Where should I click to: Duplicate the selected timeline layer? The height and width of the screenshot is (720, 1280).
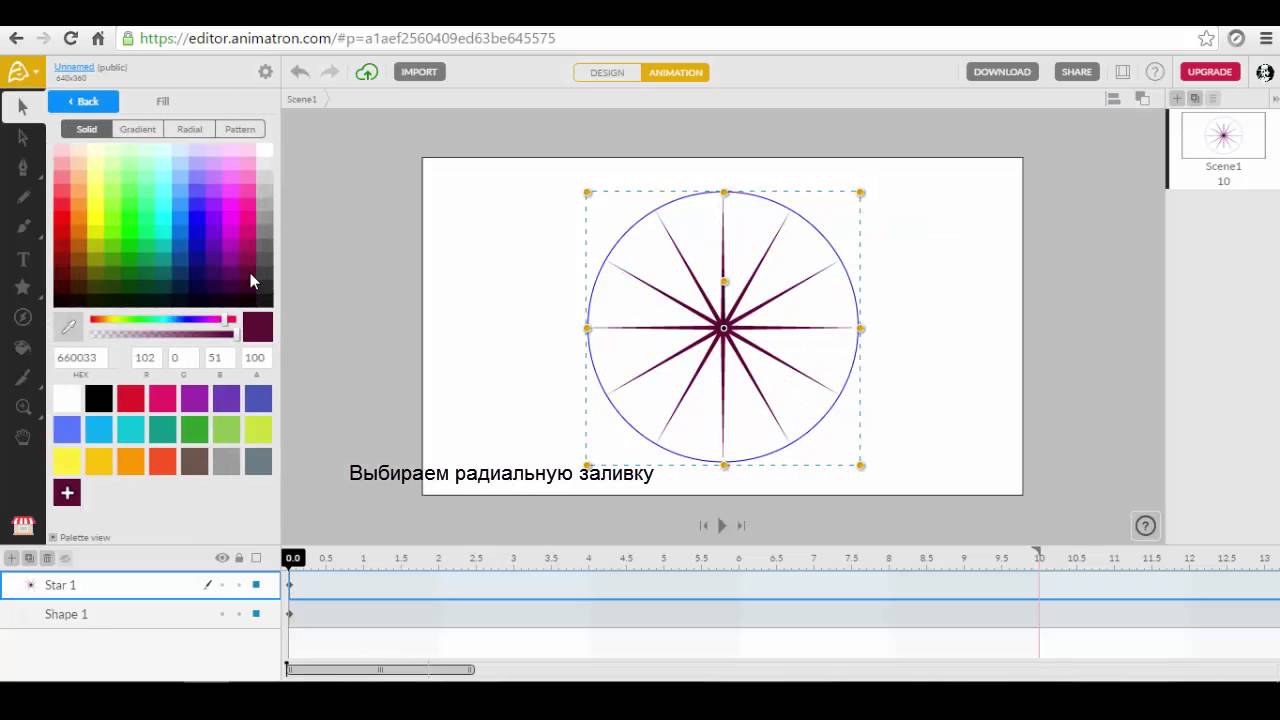coord(29,558)
